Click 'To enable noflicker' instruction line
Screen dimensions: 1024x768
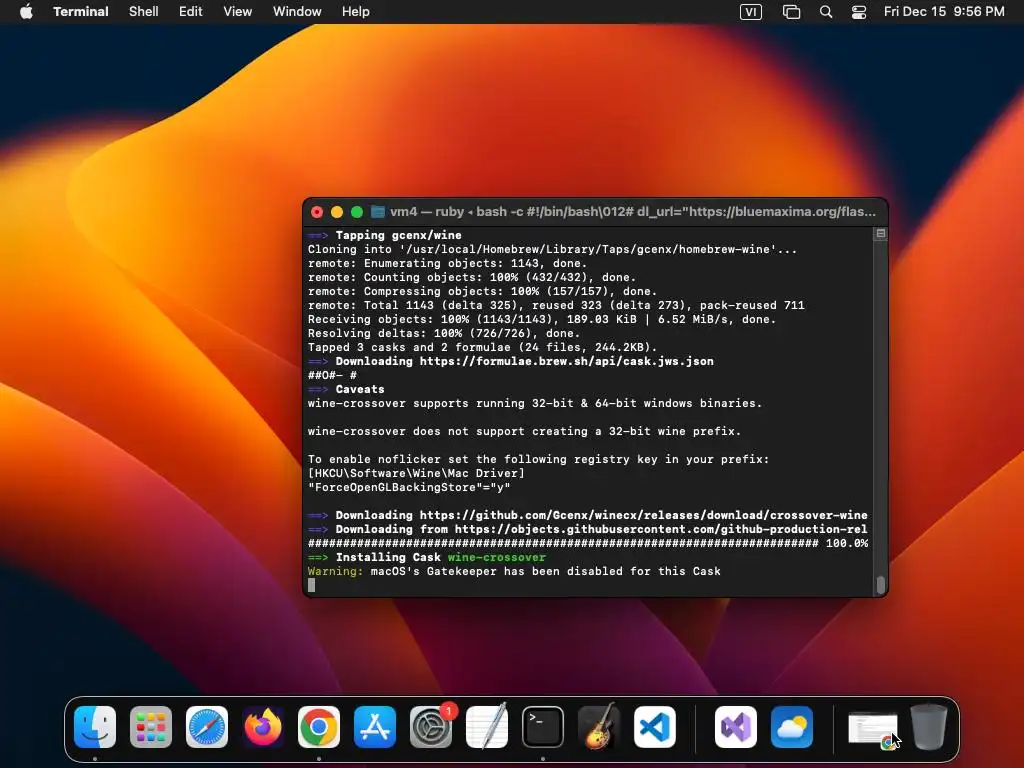[538, 459]
